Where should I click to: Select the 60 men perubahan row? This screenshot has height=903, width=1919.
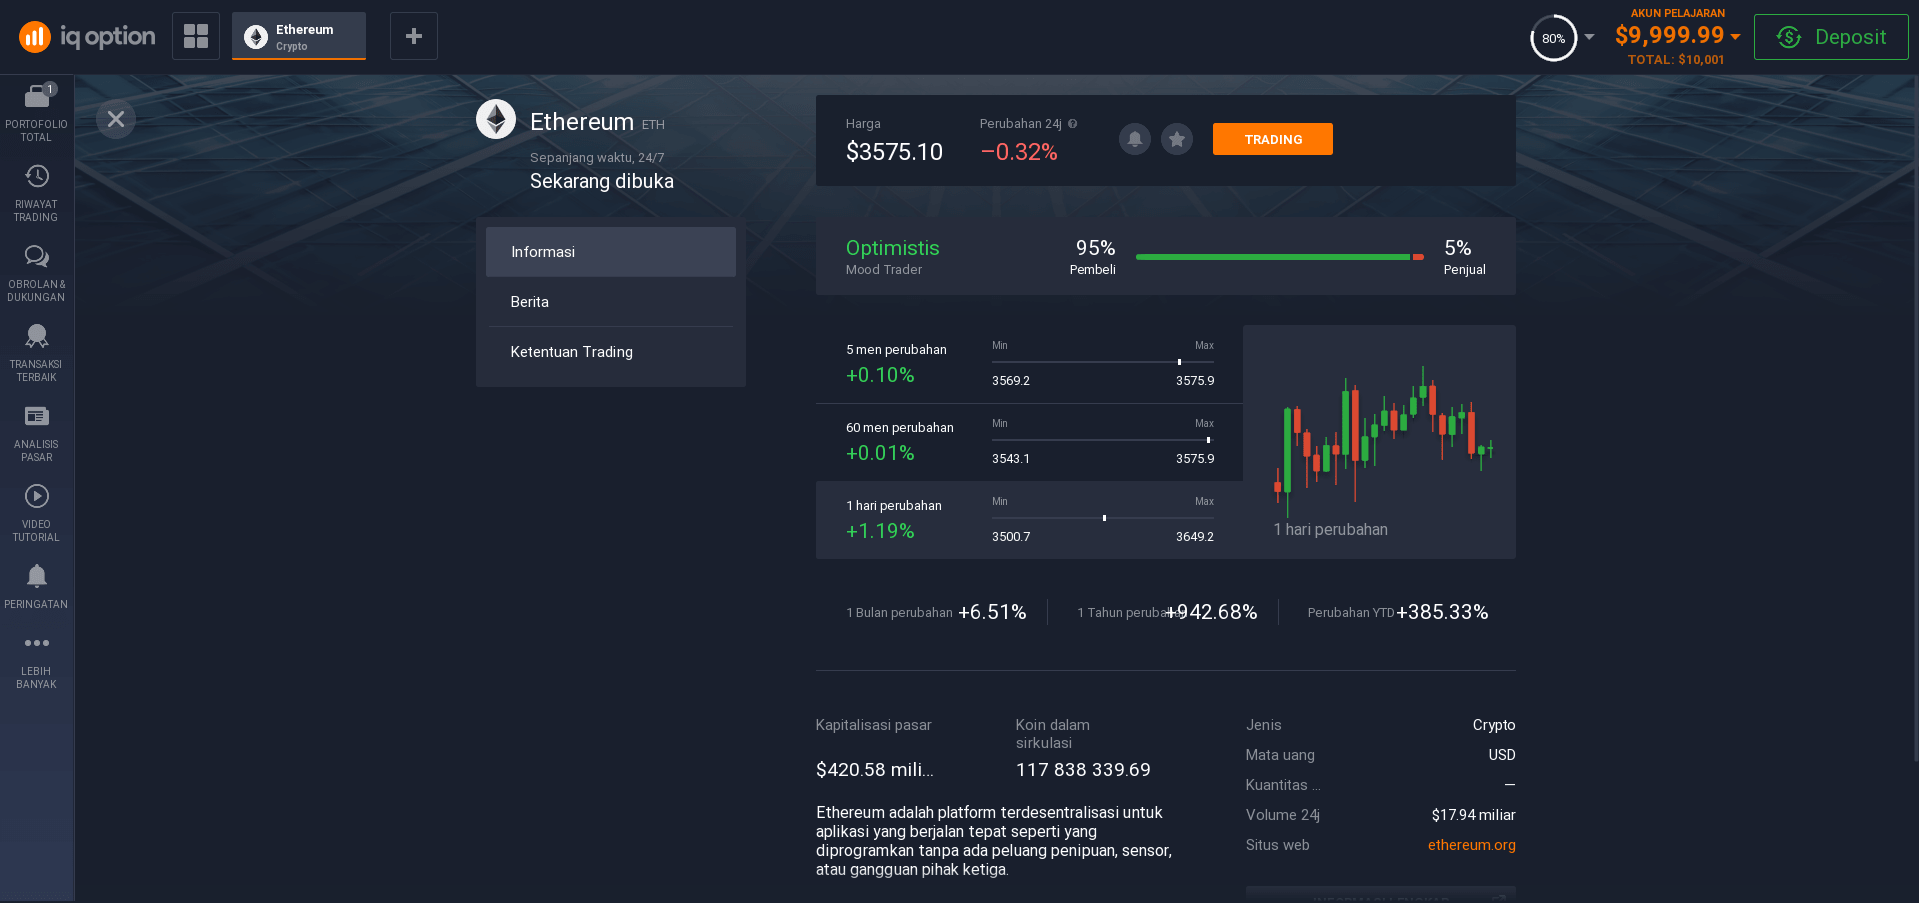tap(1029, 442)
